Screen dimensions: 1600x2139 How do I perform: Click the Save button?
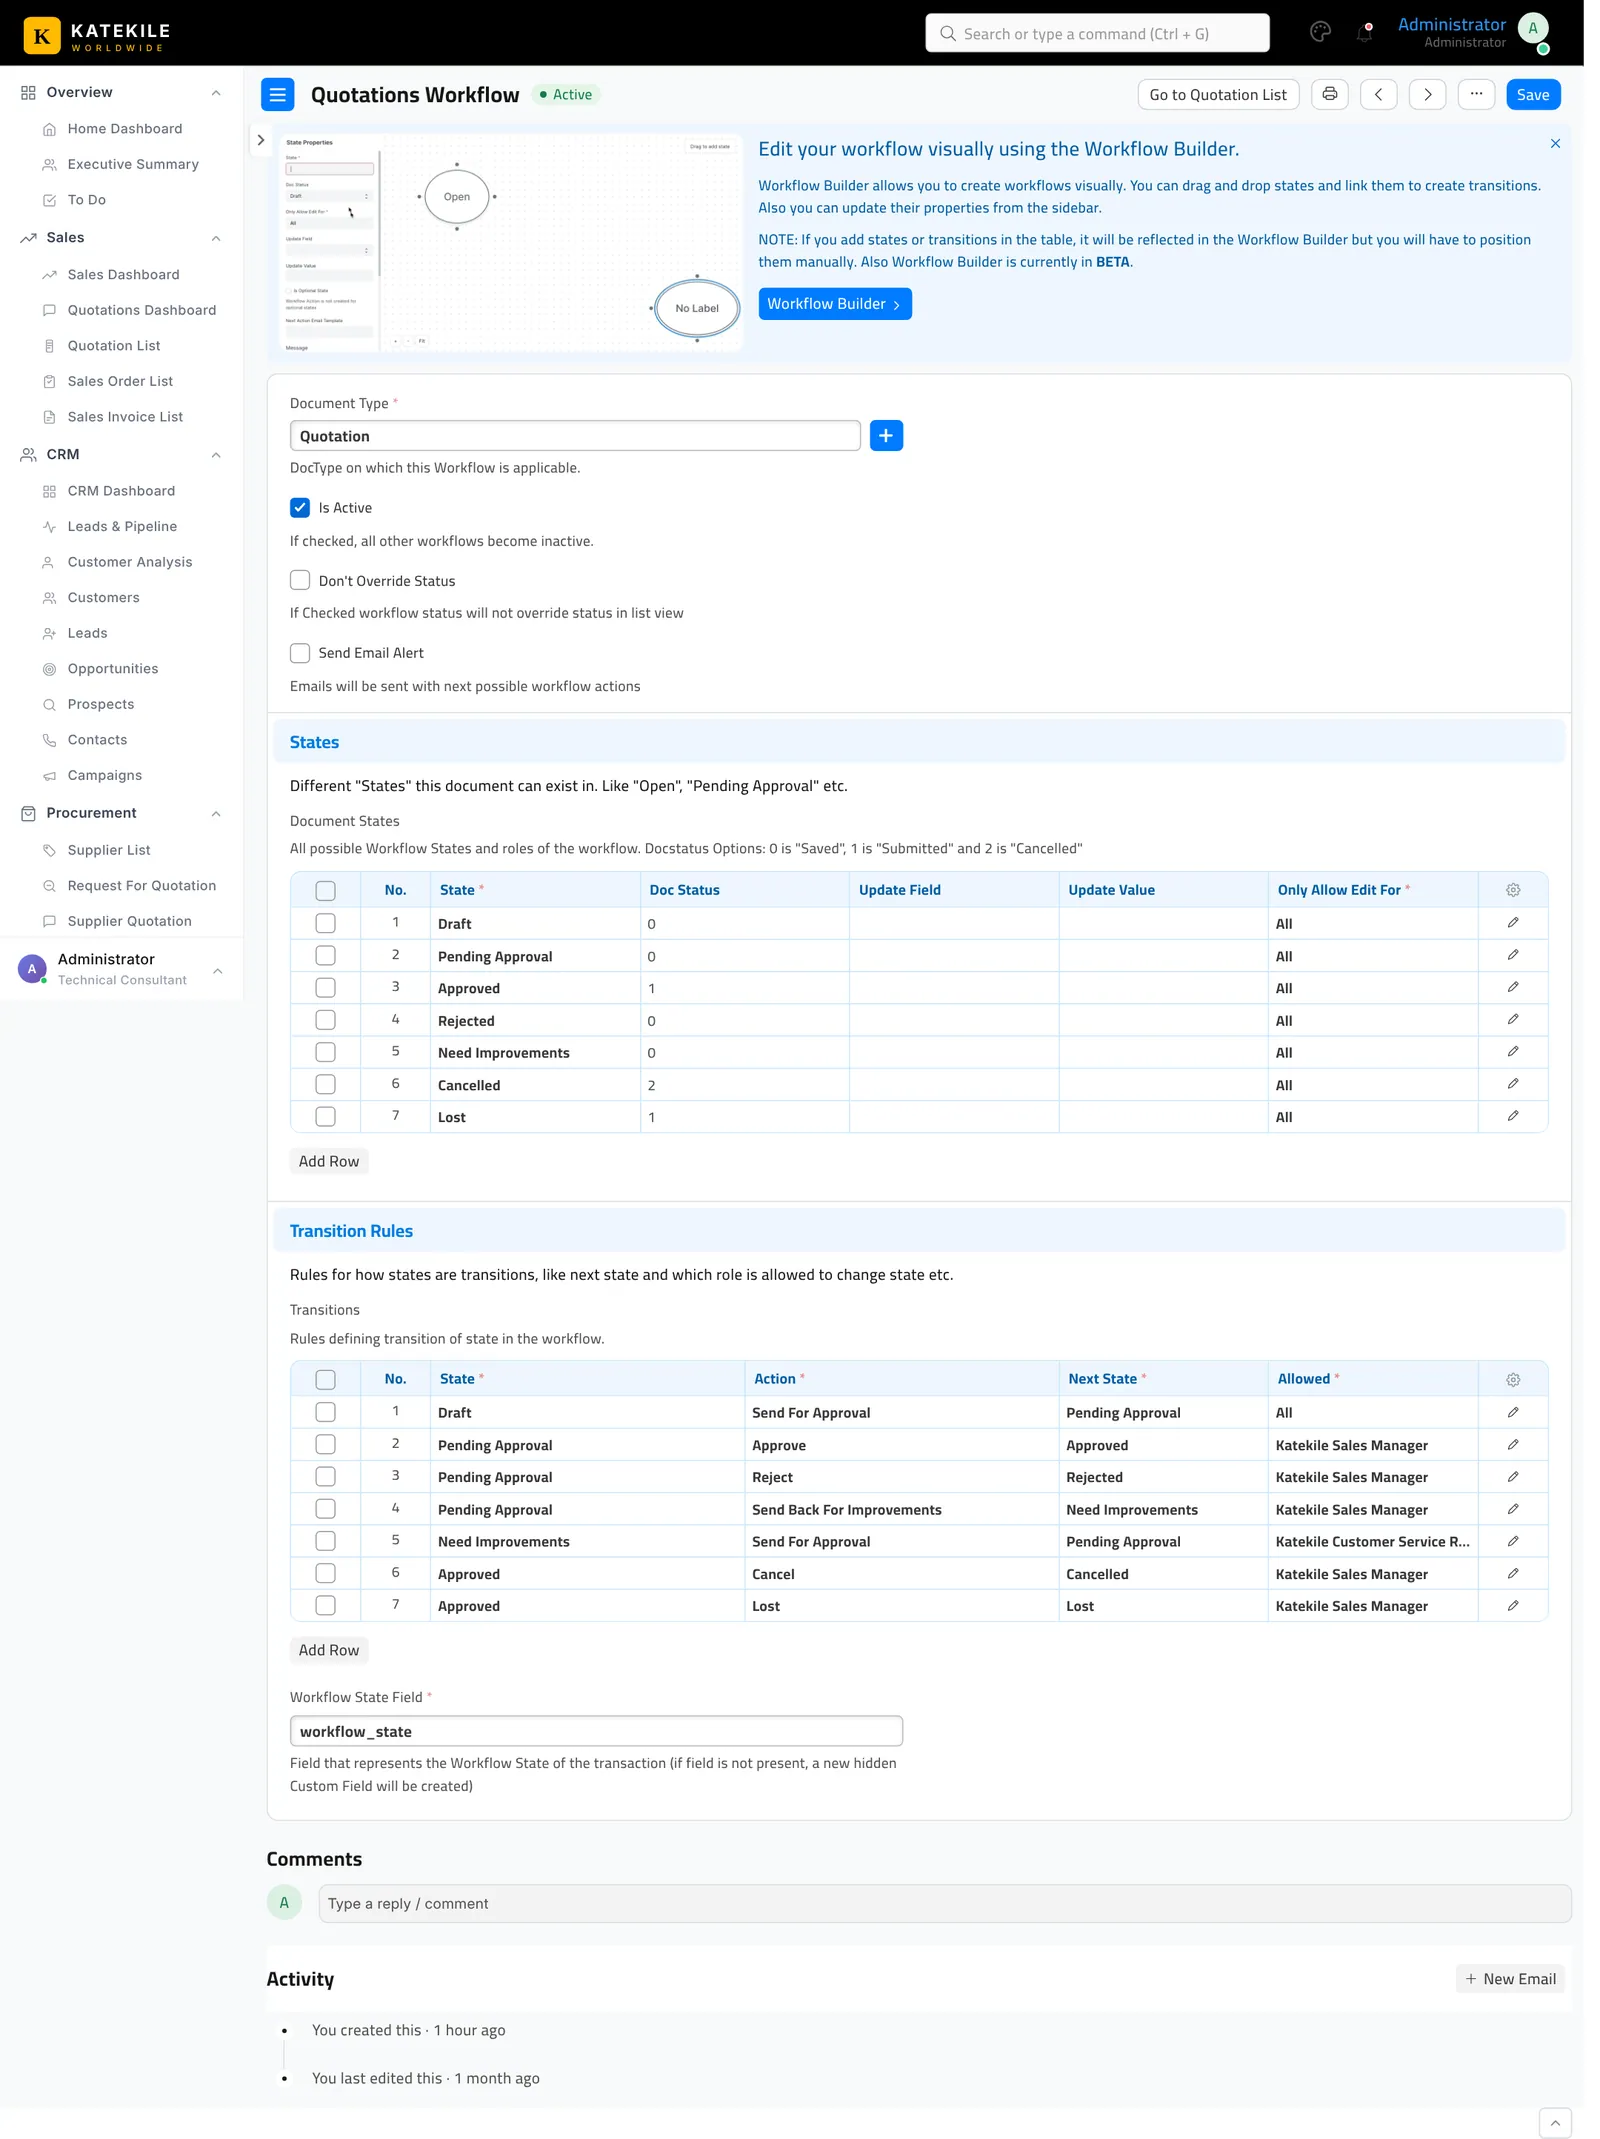[1532, 94]
